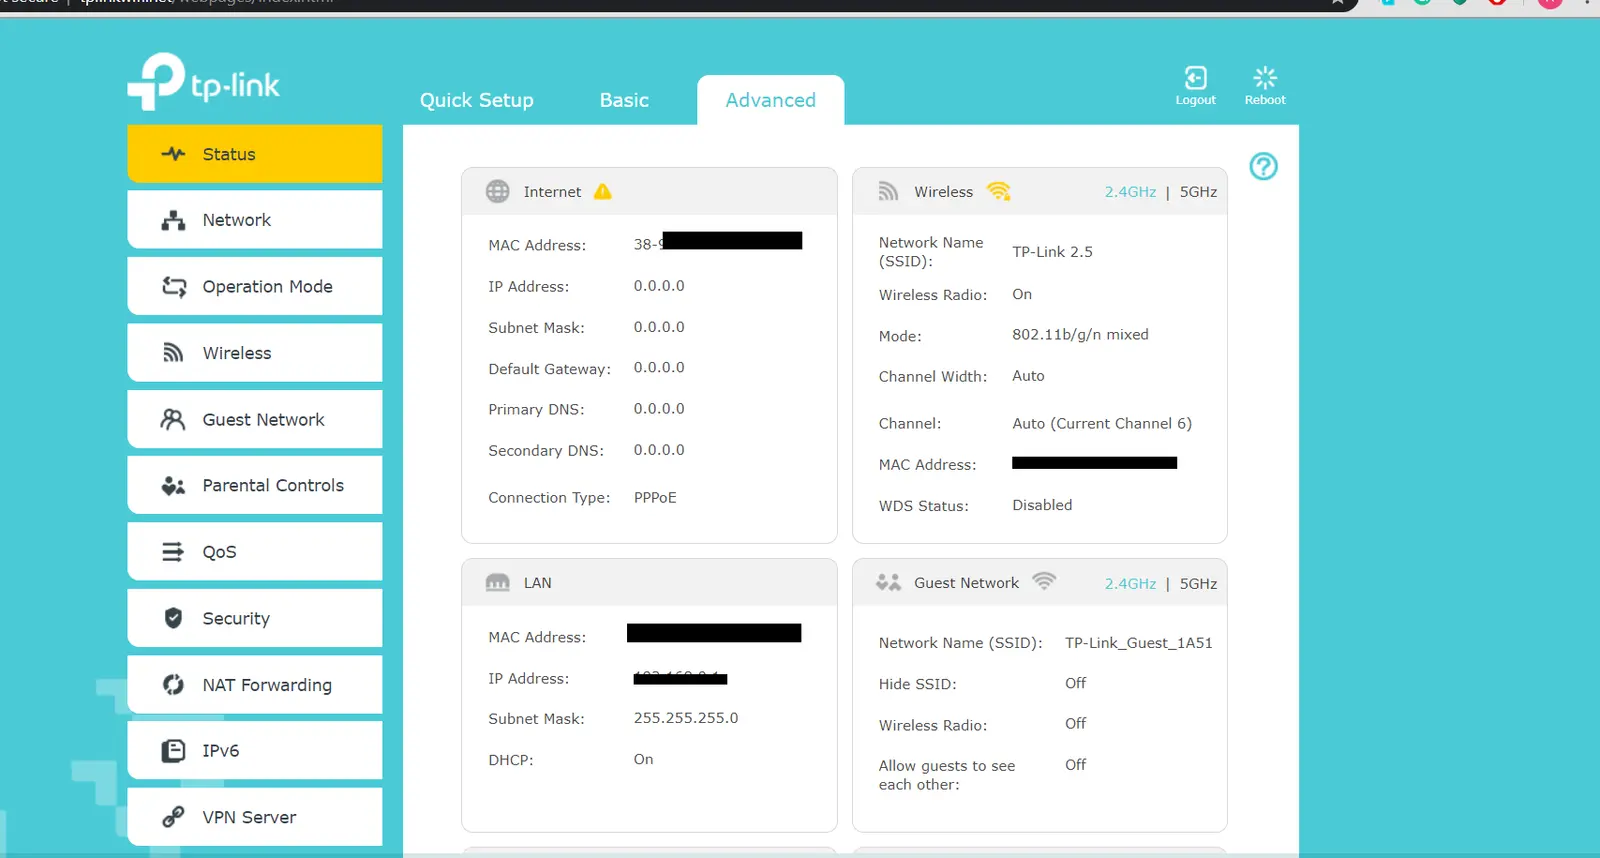1600x858 pixels.
Task: Click the Guest Network panel heading text
Action: (966, 583)
